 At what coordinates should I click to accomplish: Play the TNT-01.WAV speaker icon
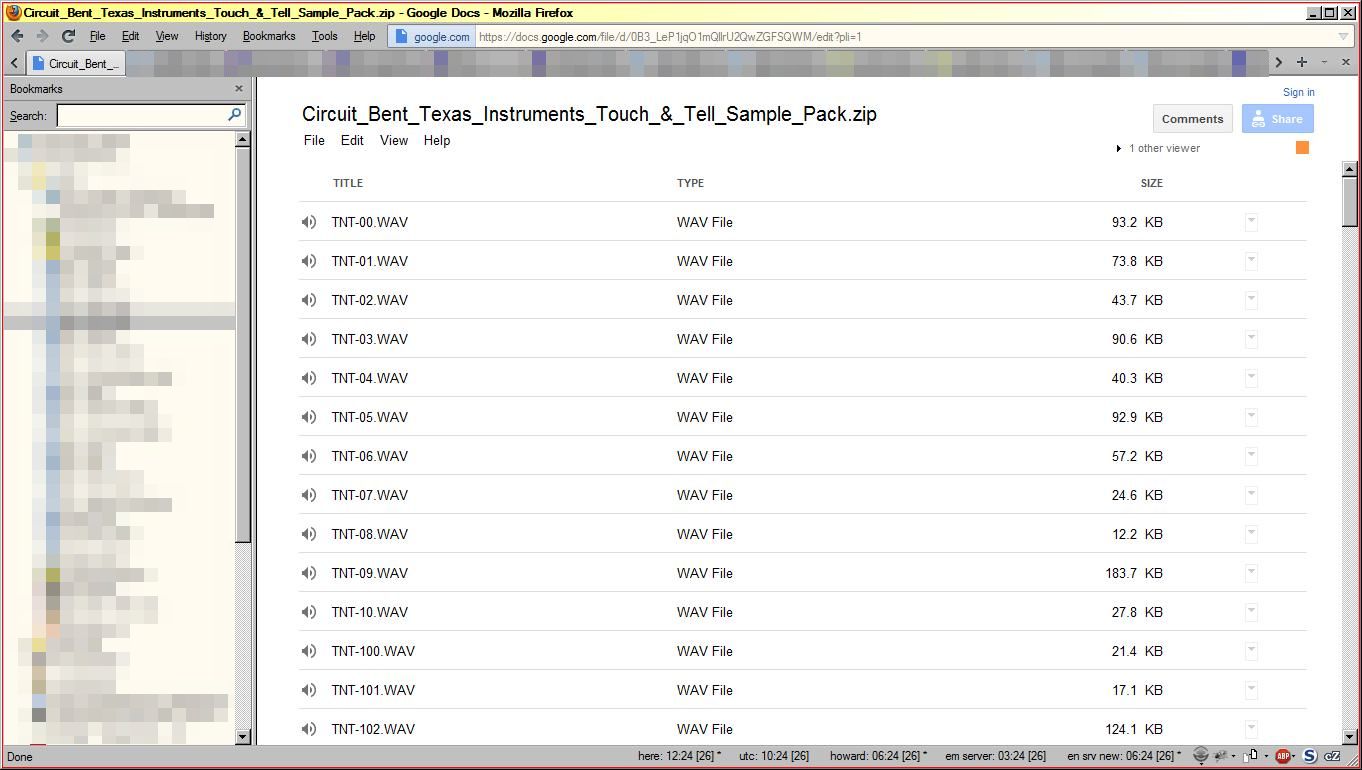(x=309, y=261)
